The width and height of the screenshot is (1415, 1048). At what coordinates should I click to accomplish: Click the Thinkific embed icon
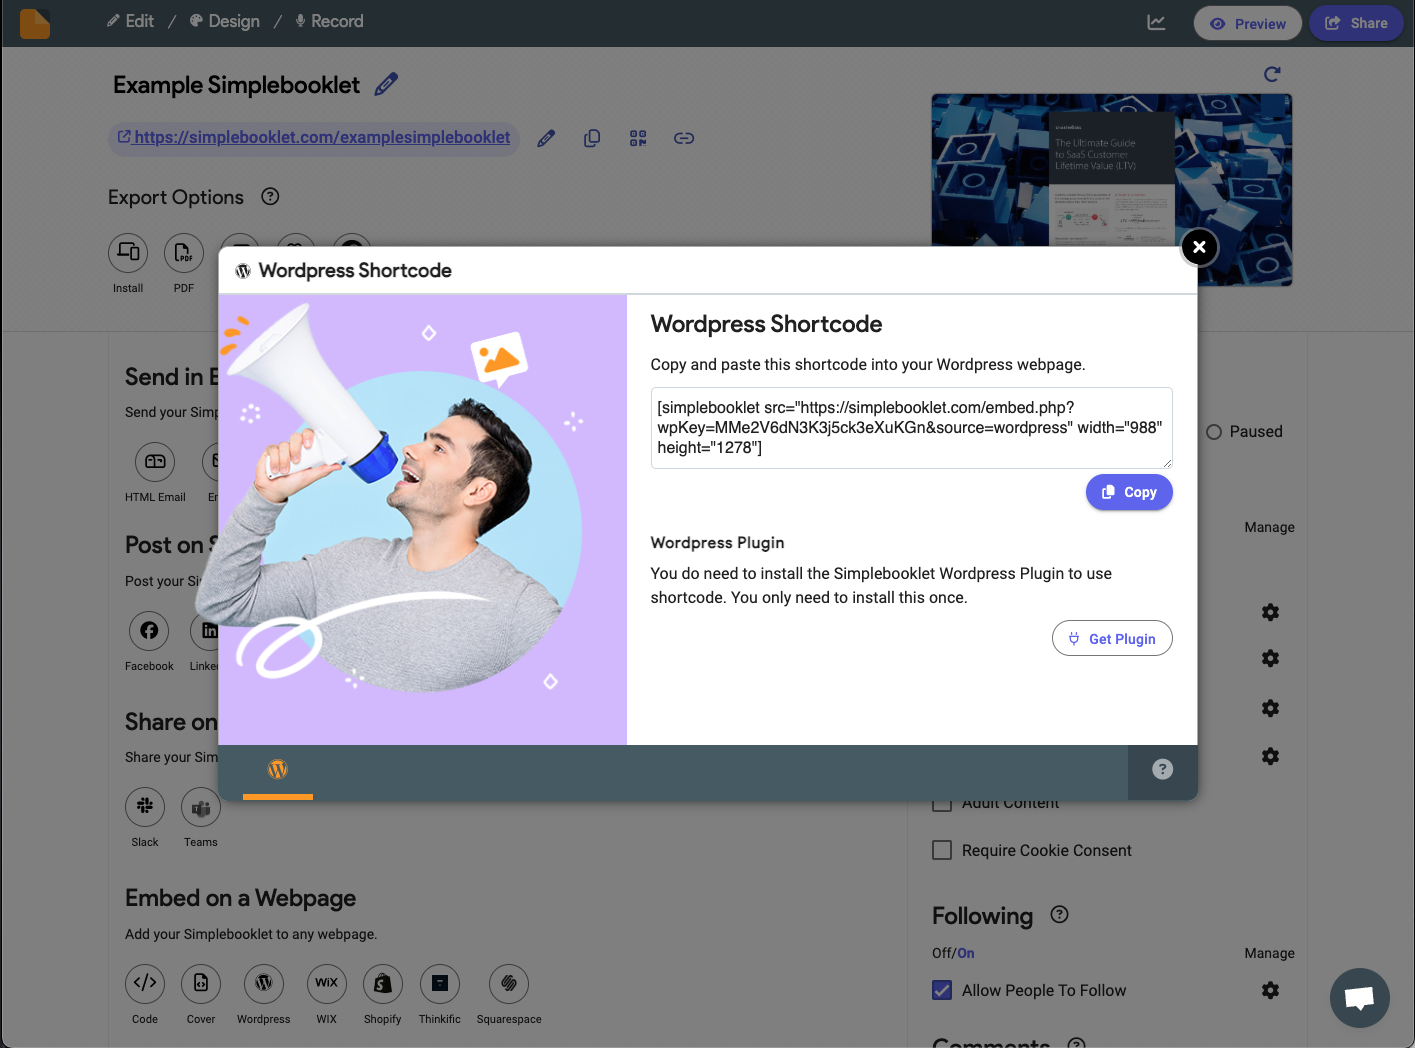[440, 983]
